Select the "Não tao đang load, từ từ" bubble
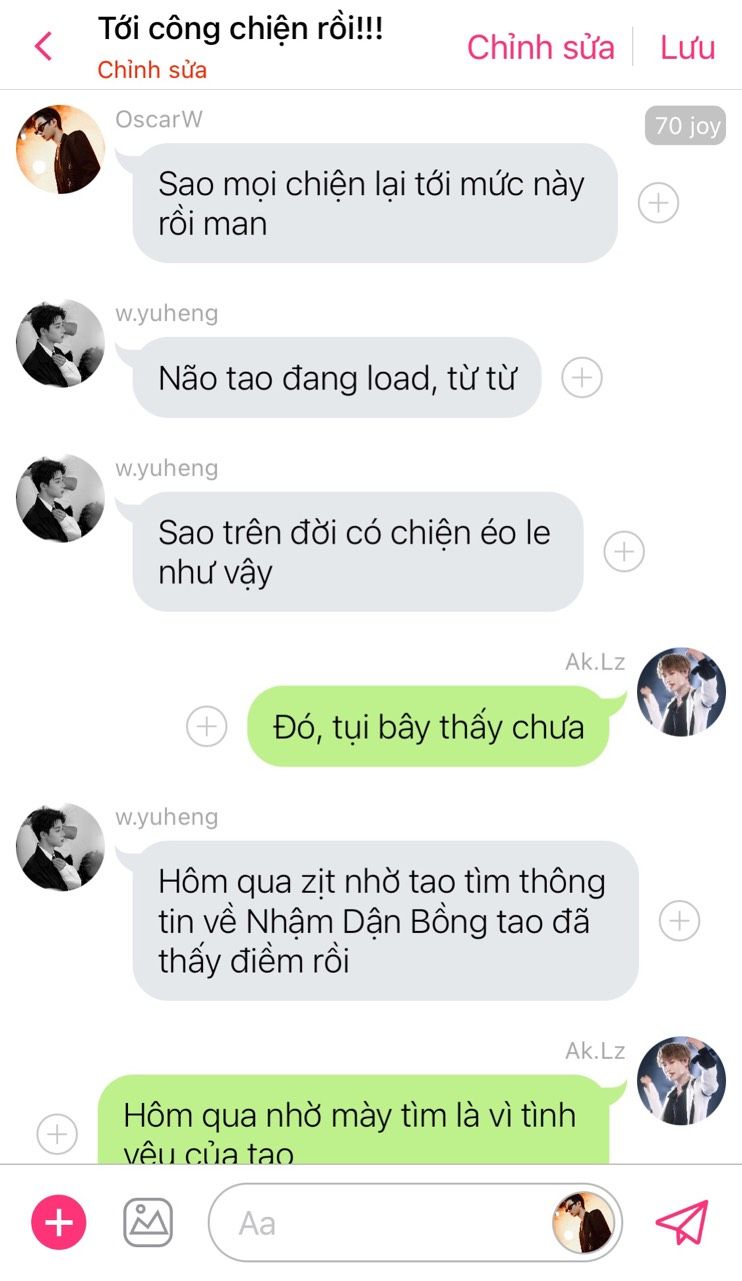The width and height of the screenshot is (742, 1281). (337, 378)
